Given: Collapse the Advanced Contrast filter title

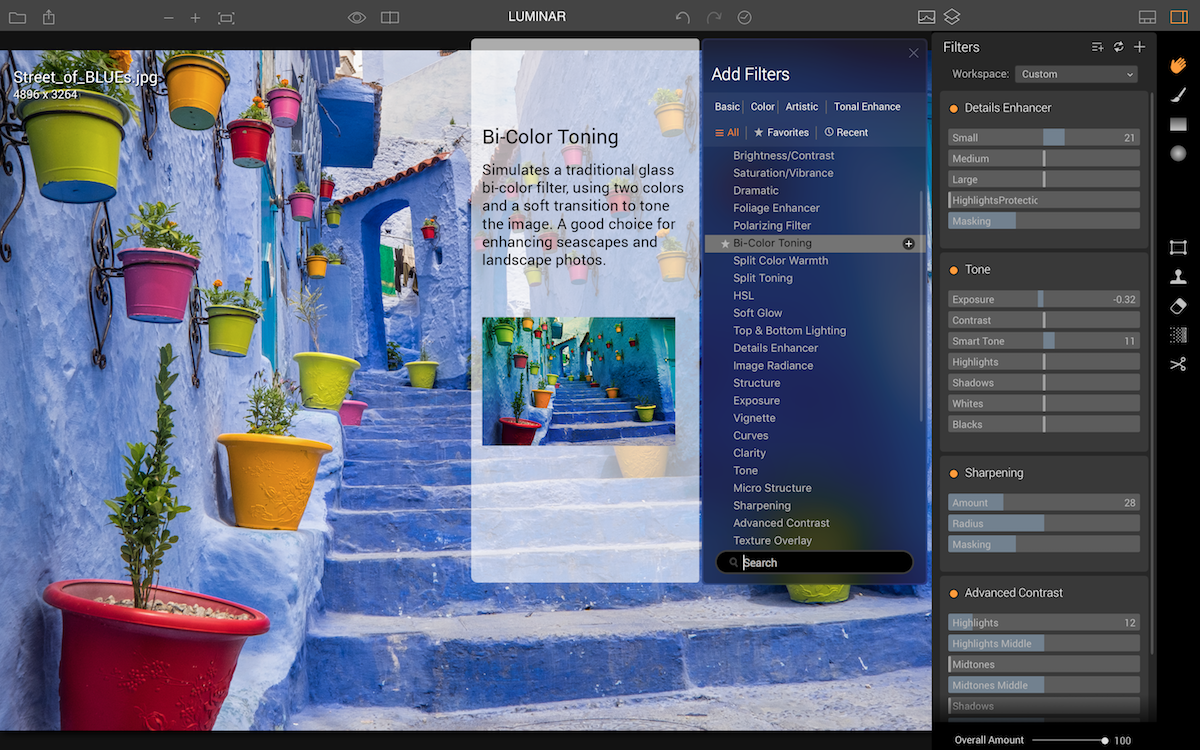Looking at the screenshot, I should 1014,593.
